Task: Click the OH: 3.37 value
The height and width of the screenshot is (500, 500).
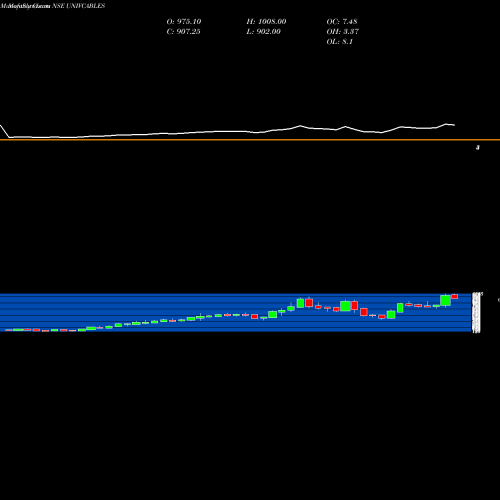Action: pyautogui.click(x=342, y=32)
